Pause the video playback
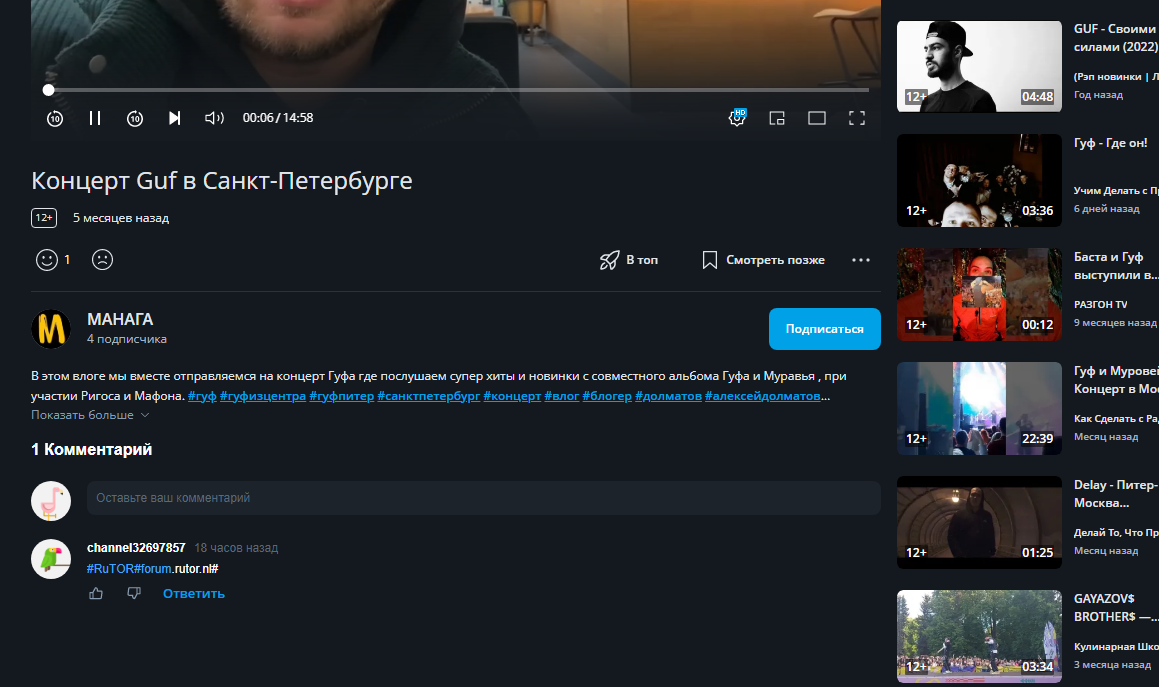 coord(95,118)
